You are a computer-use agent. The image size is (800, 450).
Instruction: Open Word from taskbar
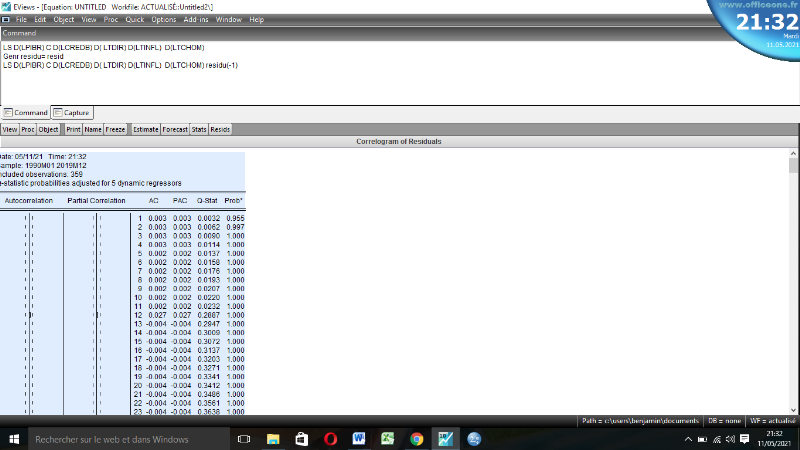tap(359, 439)
